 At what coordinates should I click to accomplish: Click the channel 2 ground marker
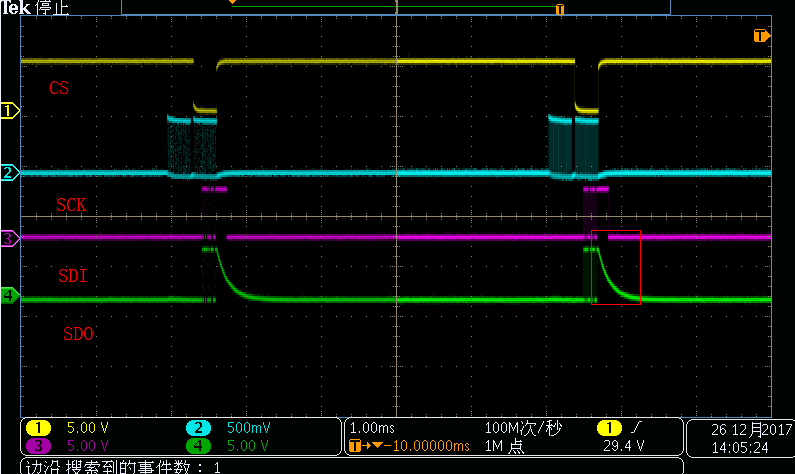tap(9, 172)
